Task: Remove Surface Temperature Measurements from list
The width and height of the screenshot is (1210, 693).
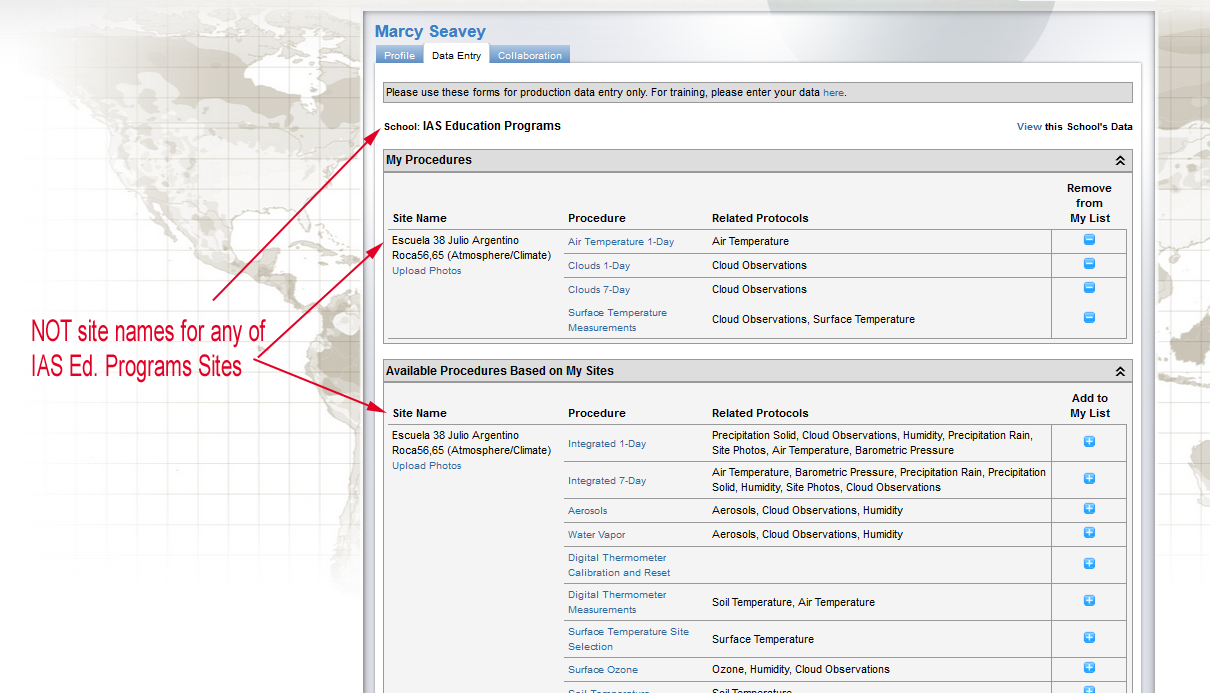Action: (1089, 318)
